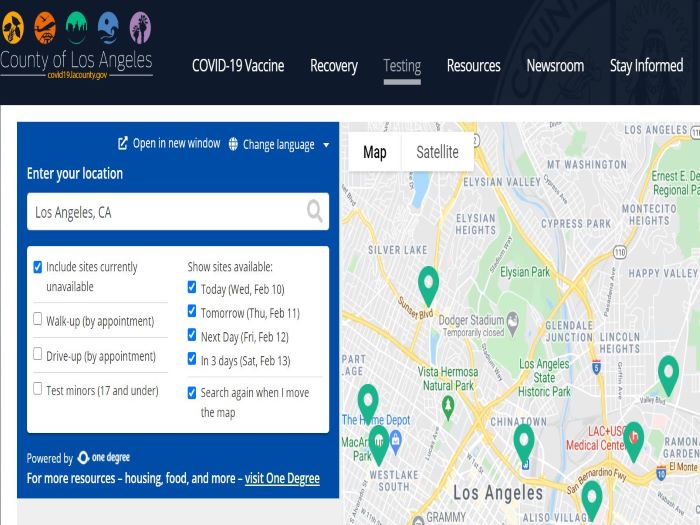Select the green pin below Chinatown
This screenshot has height=525, width=700.
[x=524, y=444]
